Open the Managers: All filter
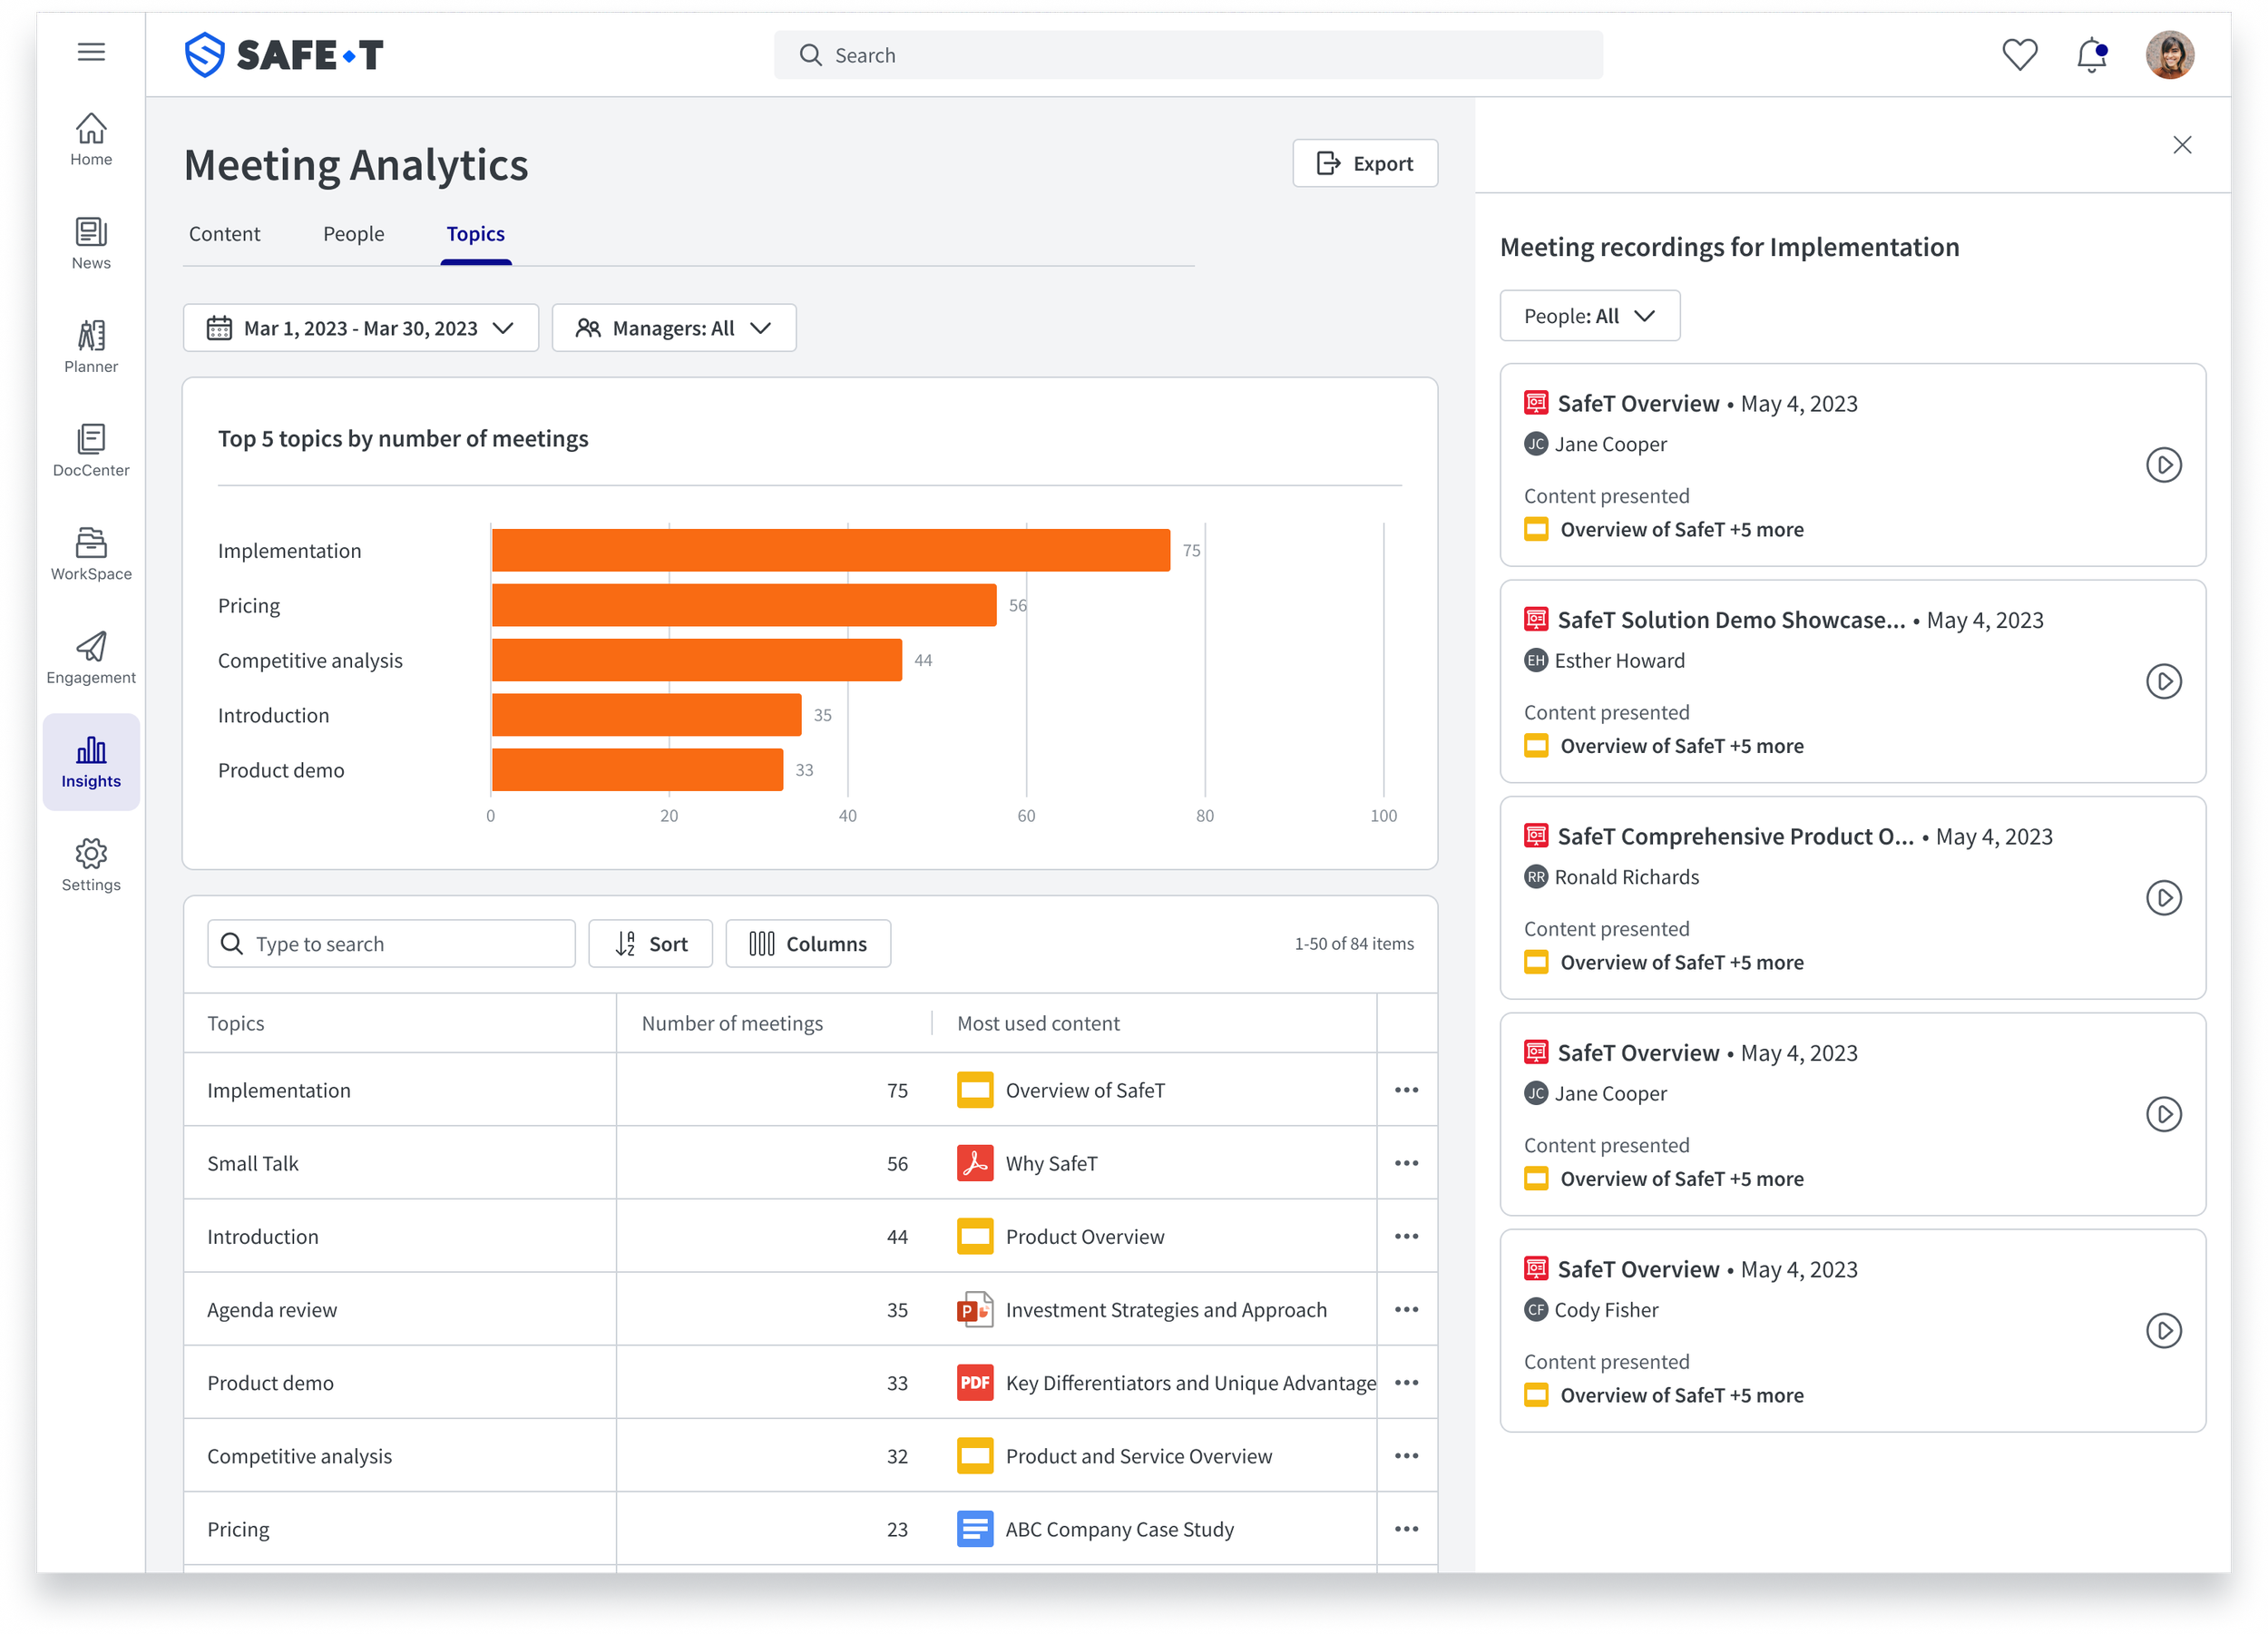This screenshot has width=2268, height=1634. click(673, 328)
